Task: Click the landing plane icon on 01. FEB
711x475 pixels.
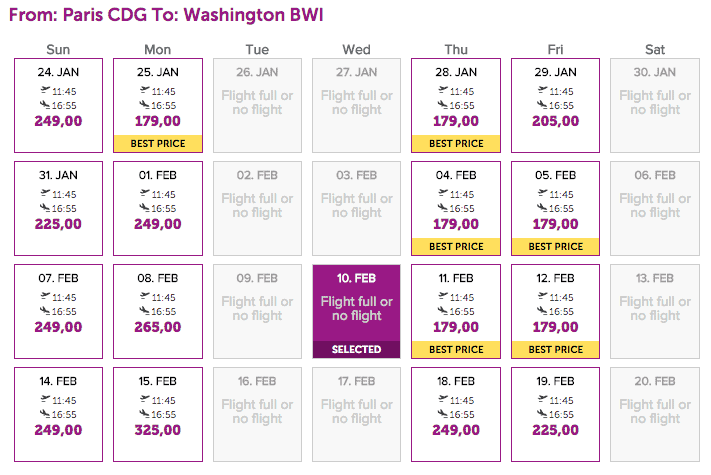Action: [144, 208]
